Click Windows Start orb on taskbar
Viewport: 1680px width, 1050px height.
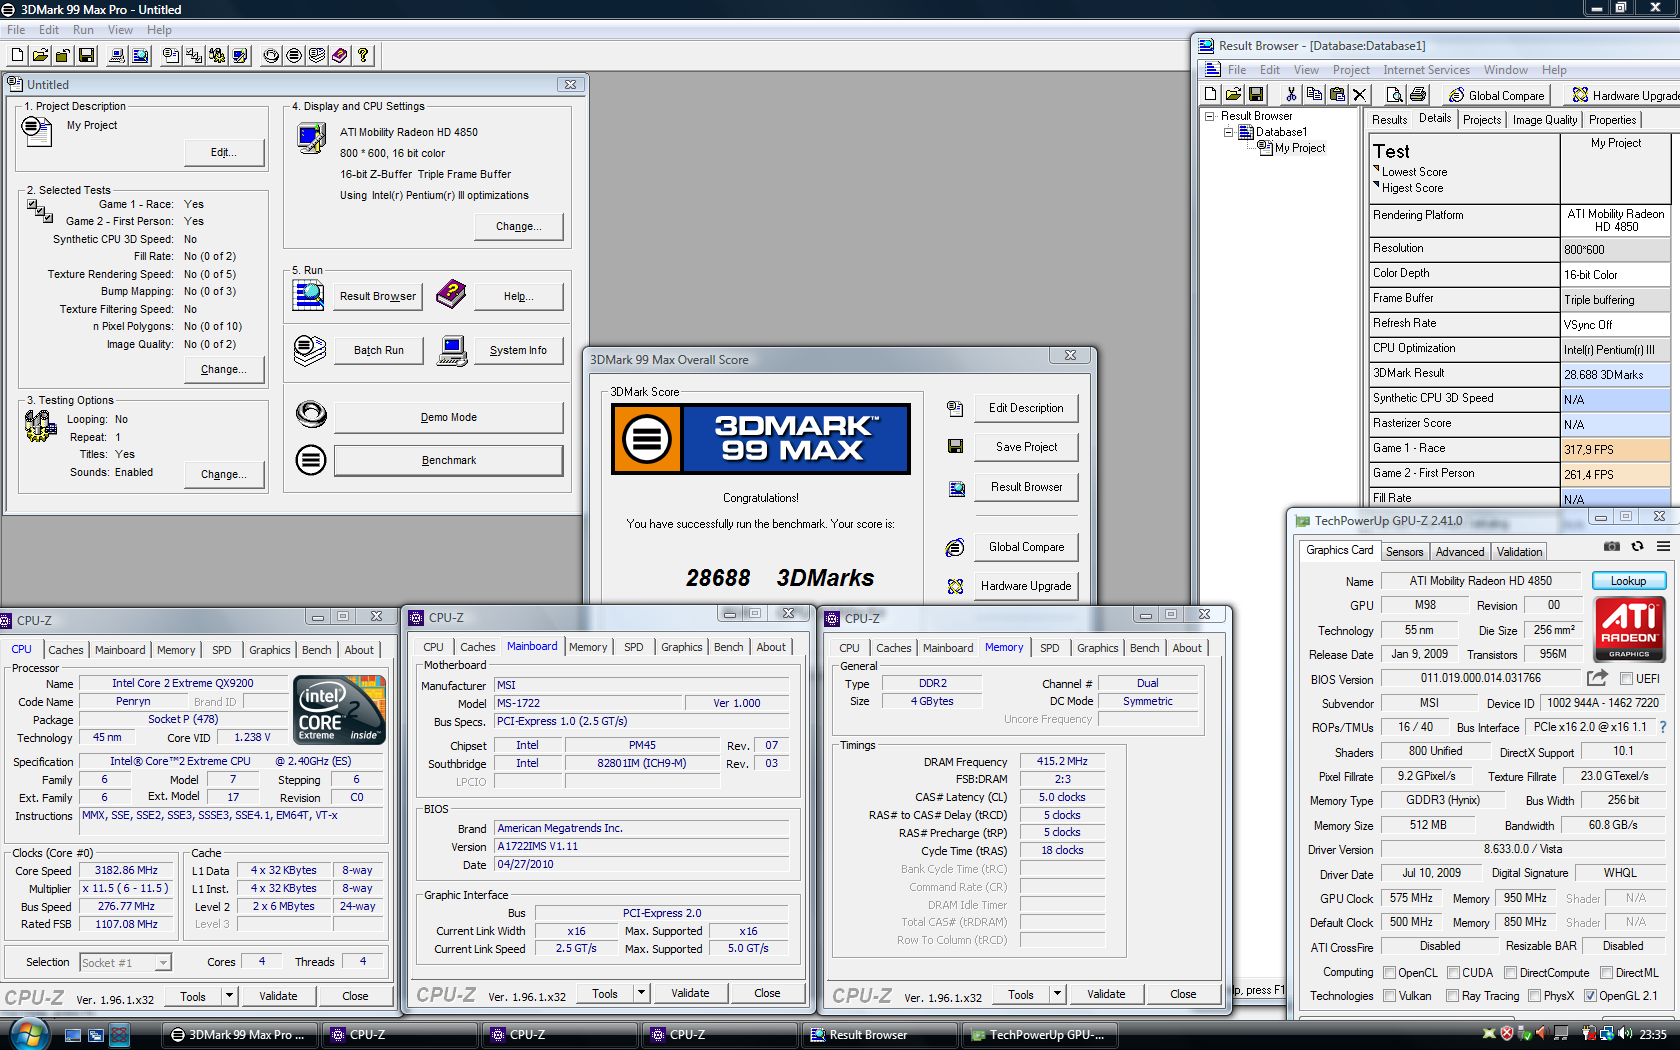tap(27, 1034)
